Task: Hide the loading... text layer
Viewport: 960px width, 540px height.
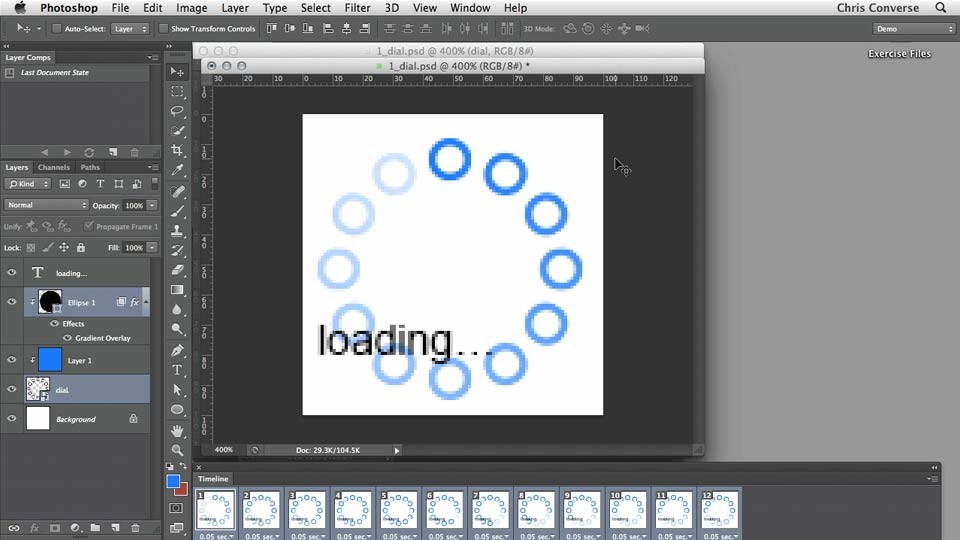Action: pos(12,272)
